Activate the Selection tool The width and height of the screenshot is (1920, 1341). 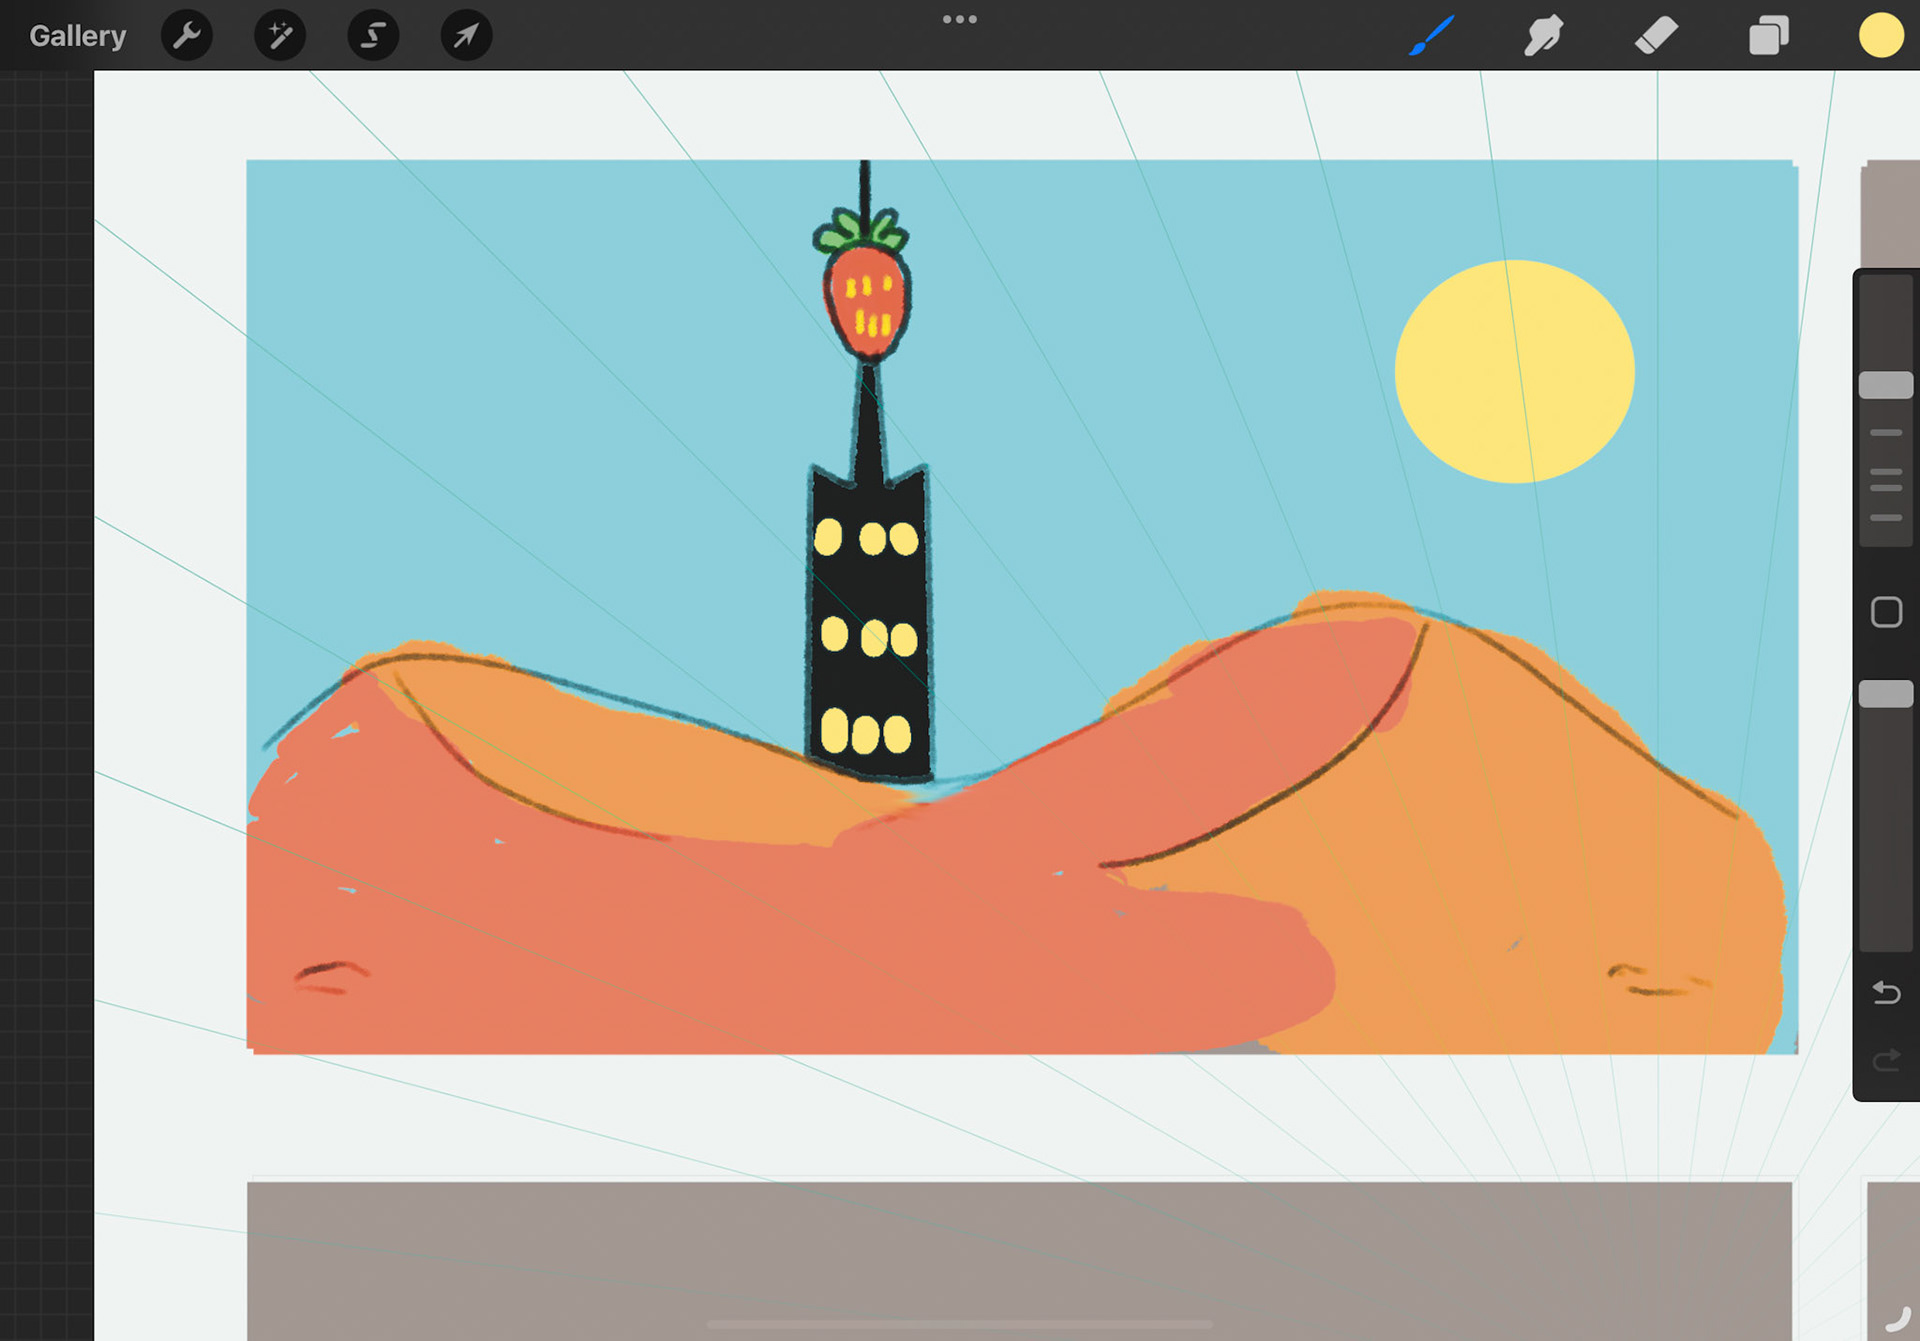373,36
